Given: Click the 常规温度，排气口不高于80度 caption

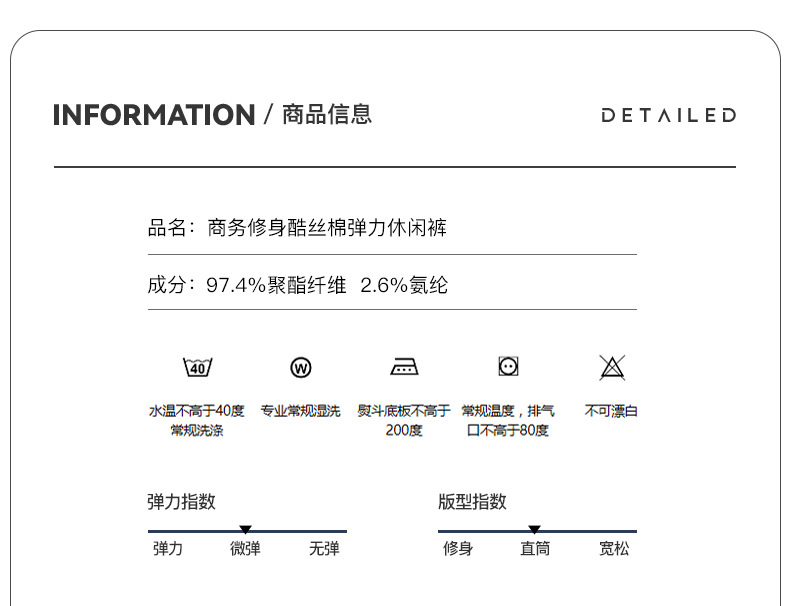Looking at the screenshot, I should point(508,421).
